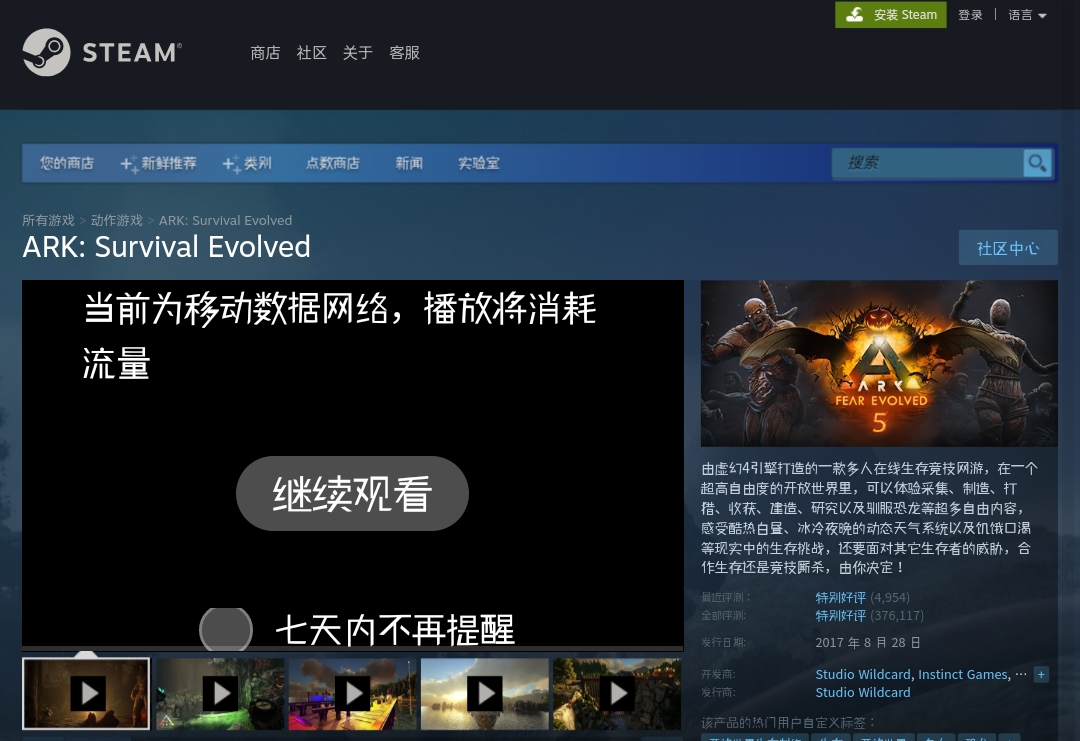Expand the 新鲜推荐 store menu
The width and height of the screenshot is (1080, 741).
click(159, 163)
